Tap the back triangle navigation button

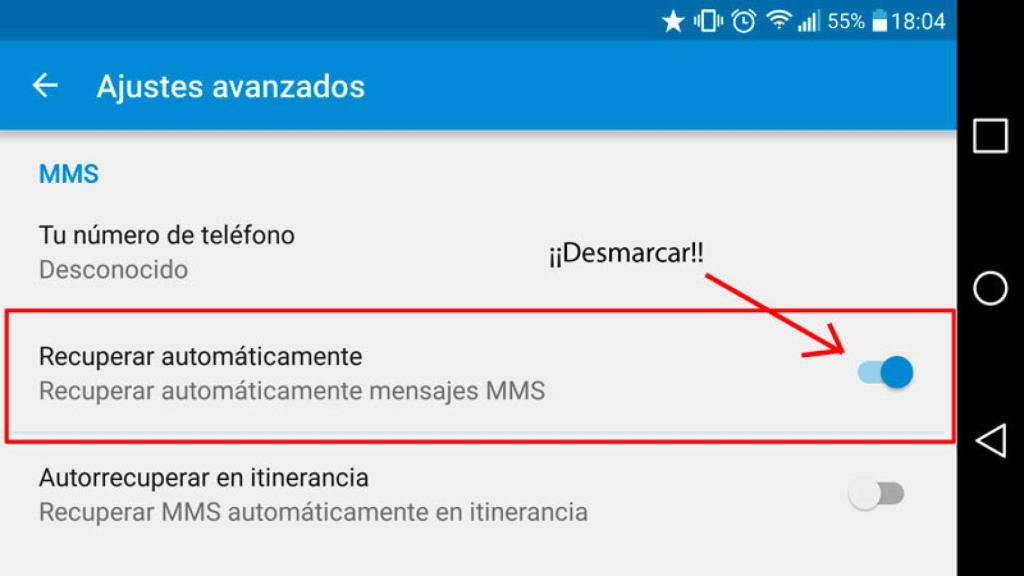coord(991,440)
